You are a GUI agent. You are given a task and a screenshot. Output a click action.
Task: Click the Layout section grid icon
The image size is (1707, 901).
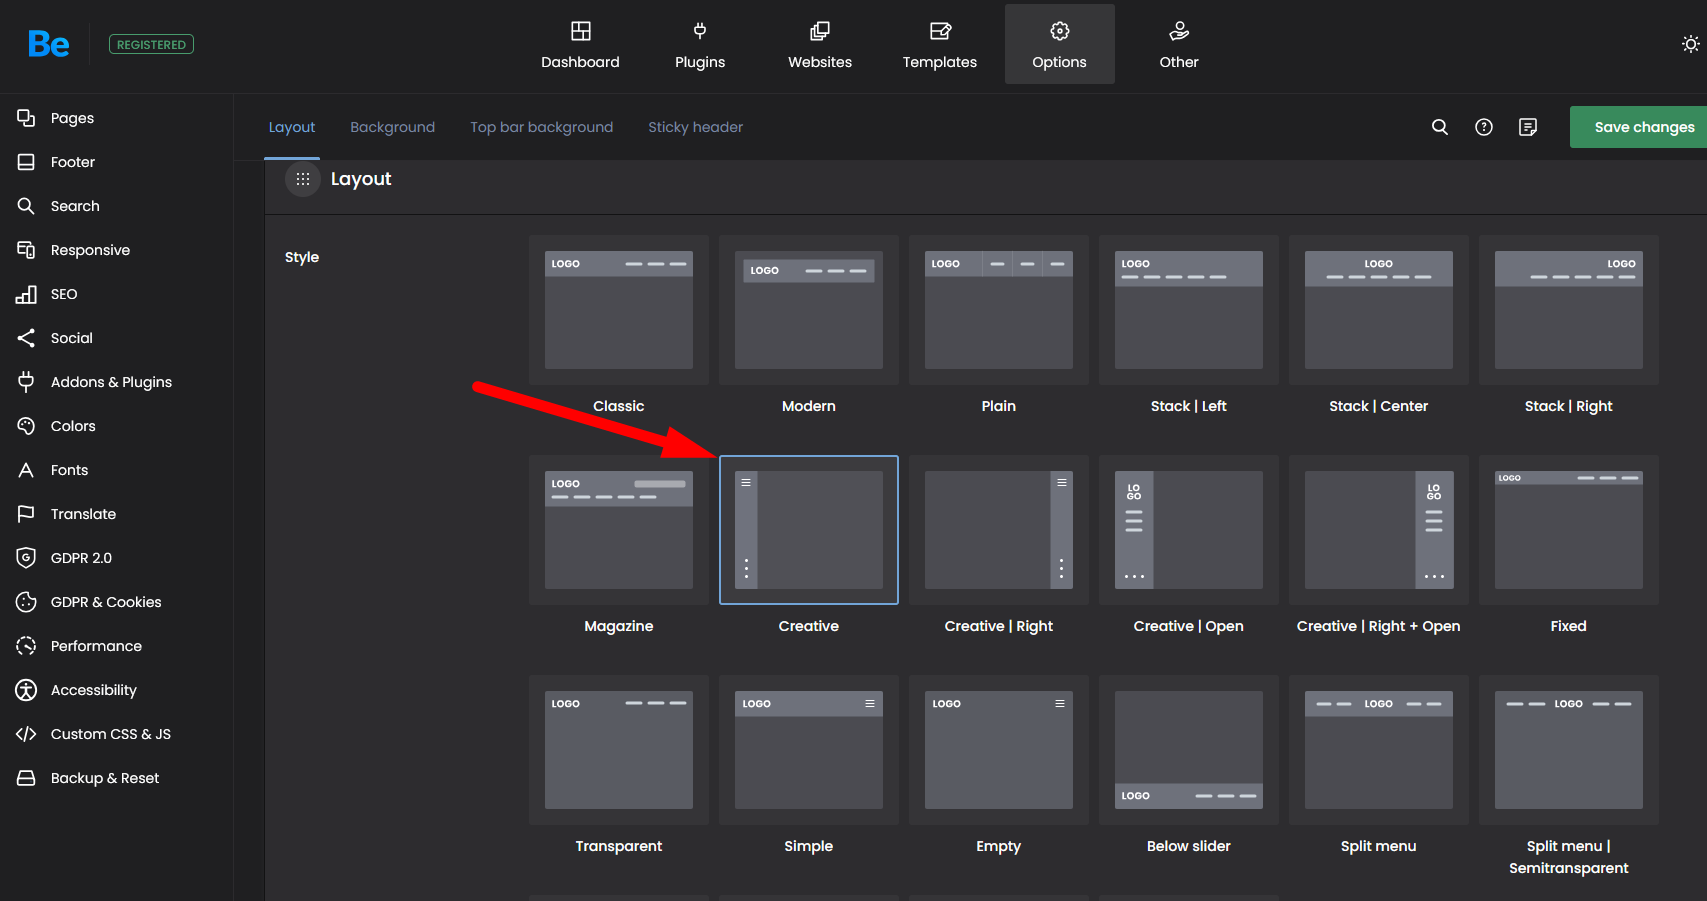click(x=303, y=179)
